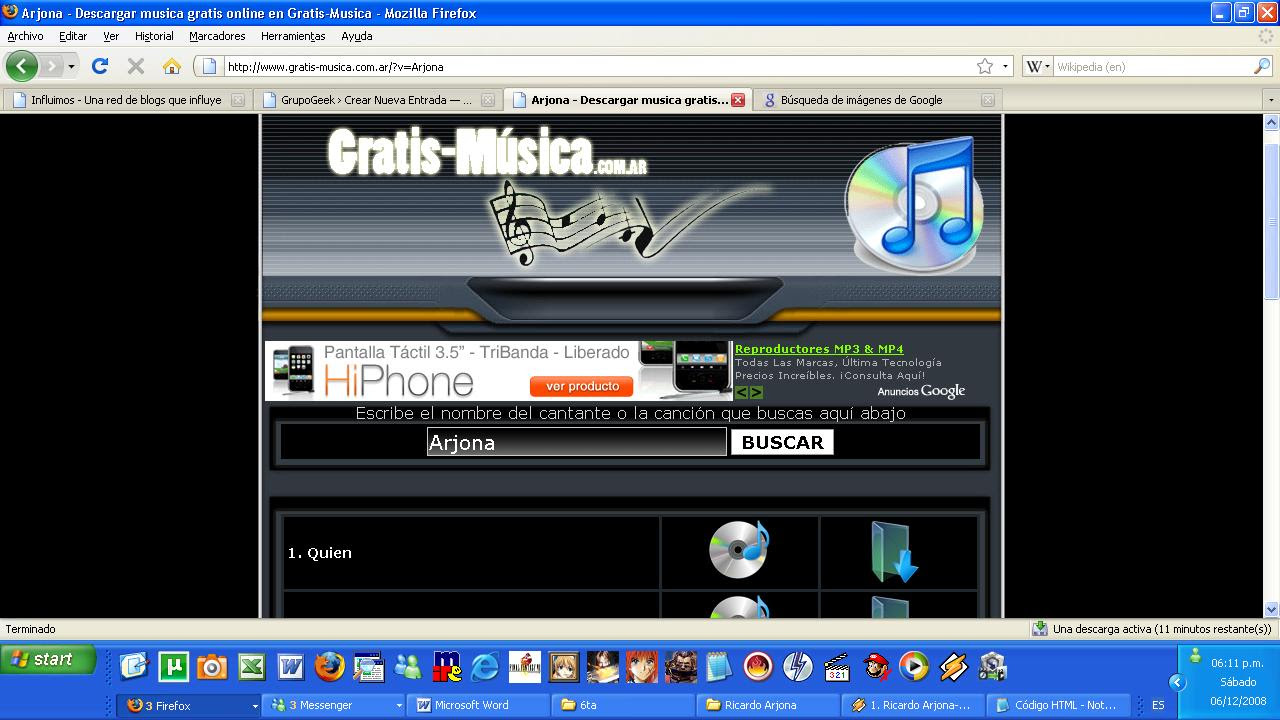Click the 'ver producto' ad button
Image resolution: width=1280 pixels, height=720 pixels.
click(x=582, y=386)
